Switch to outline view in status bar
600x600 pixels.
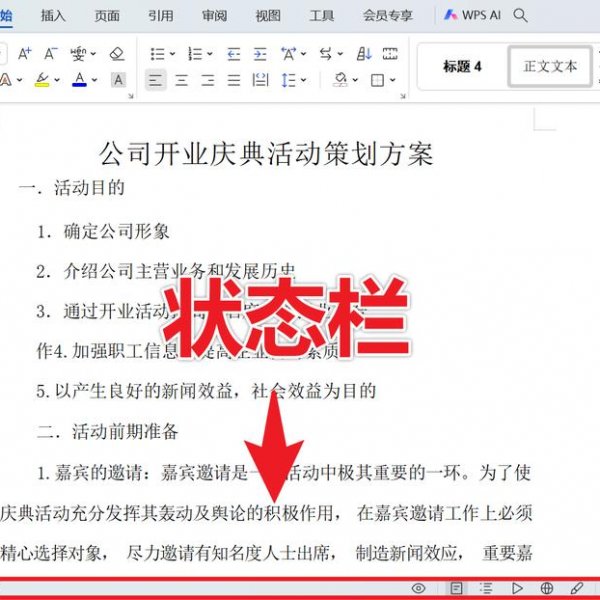tap(486, 589)
